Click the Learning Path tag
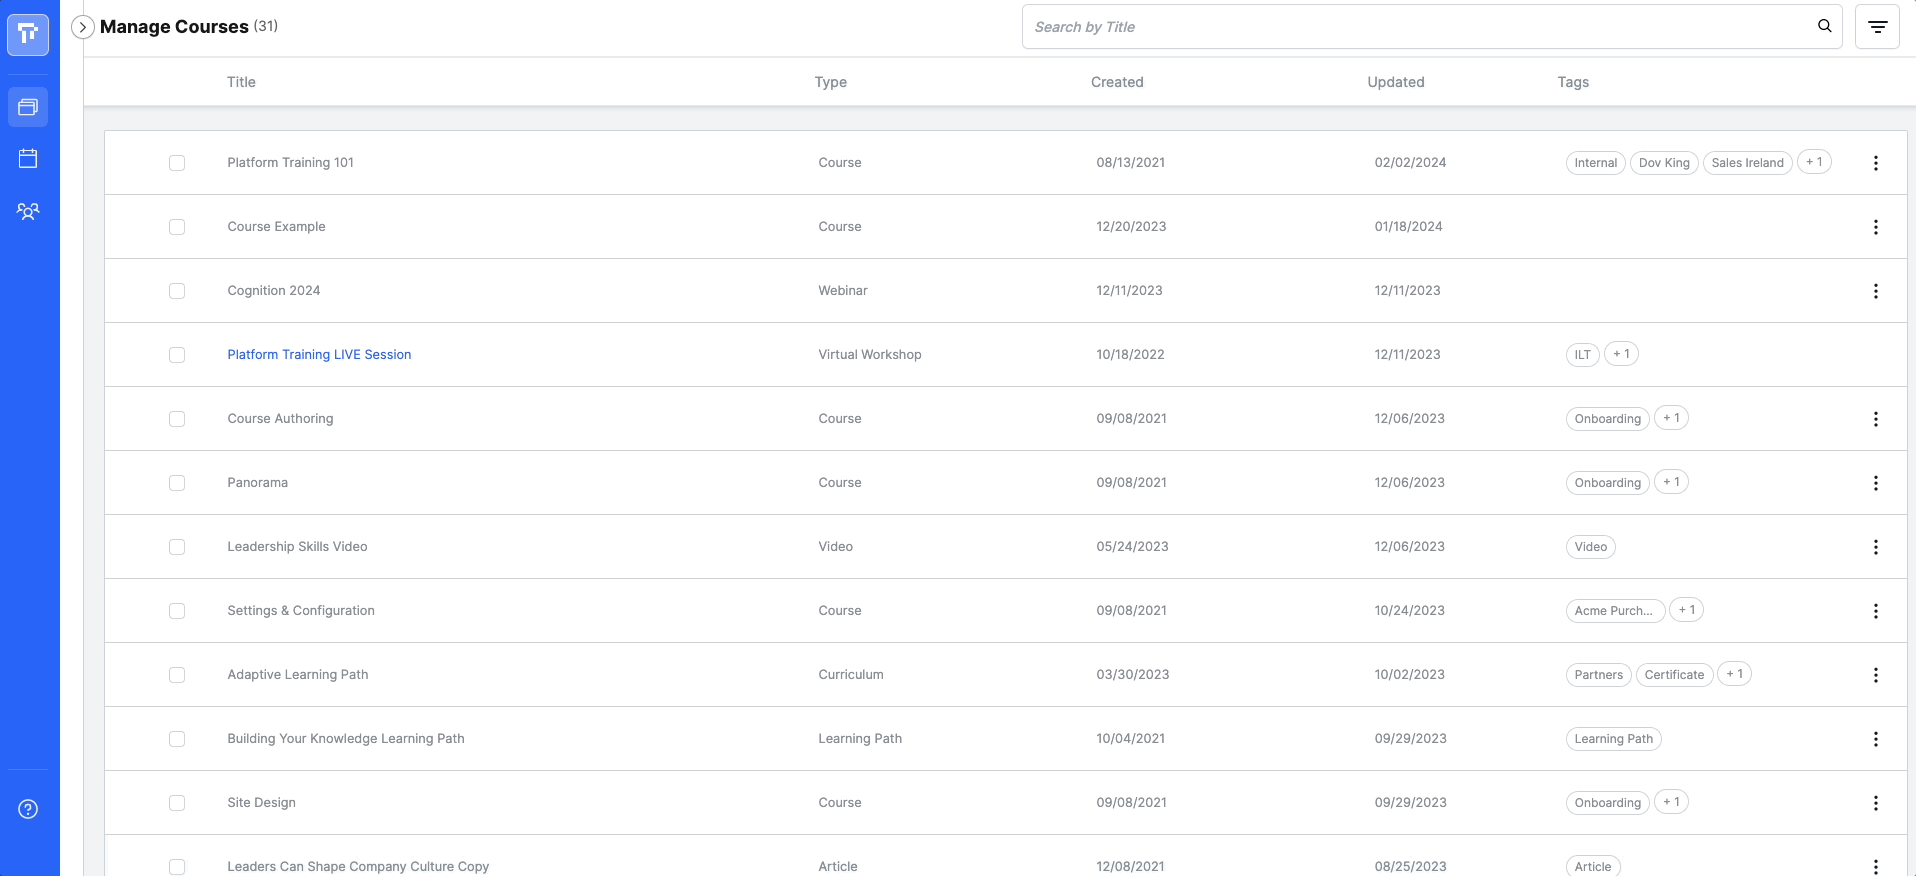The image size is (1916, 876). (1613, 739)
